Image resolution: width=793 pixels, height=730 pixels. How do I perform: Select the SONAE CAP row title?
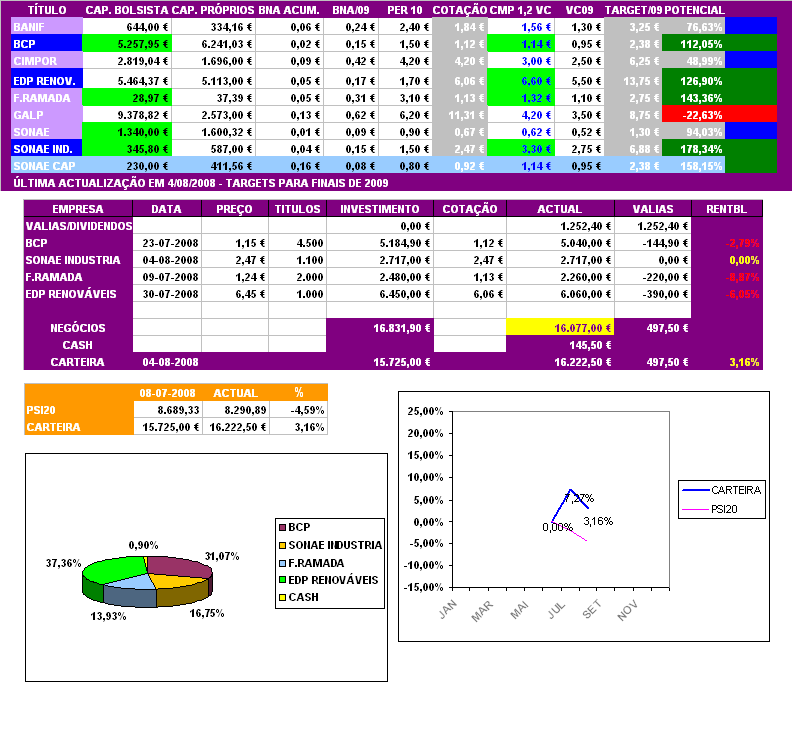[x=47, y=166]
